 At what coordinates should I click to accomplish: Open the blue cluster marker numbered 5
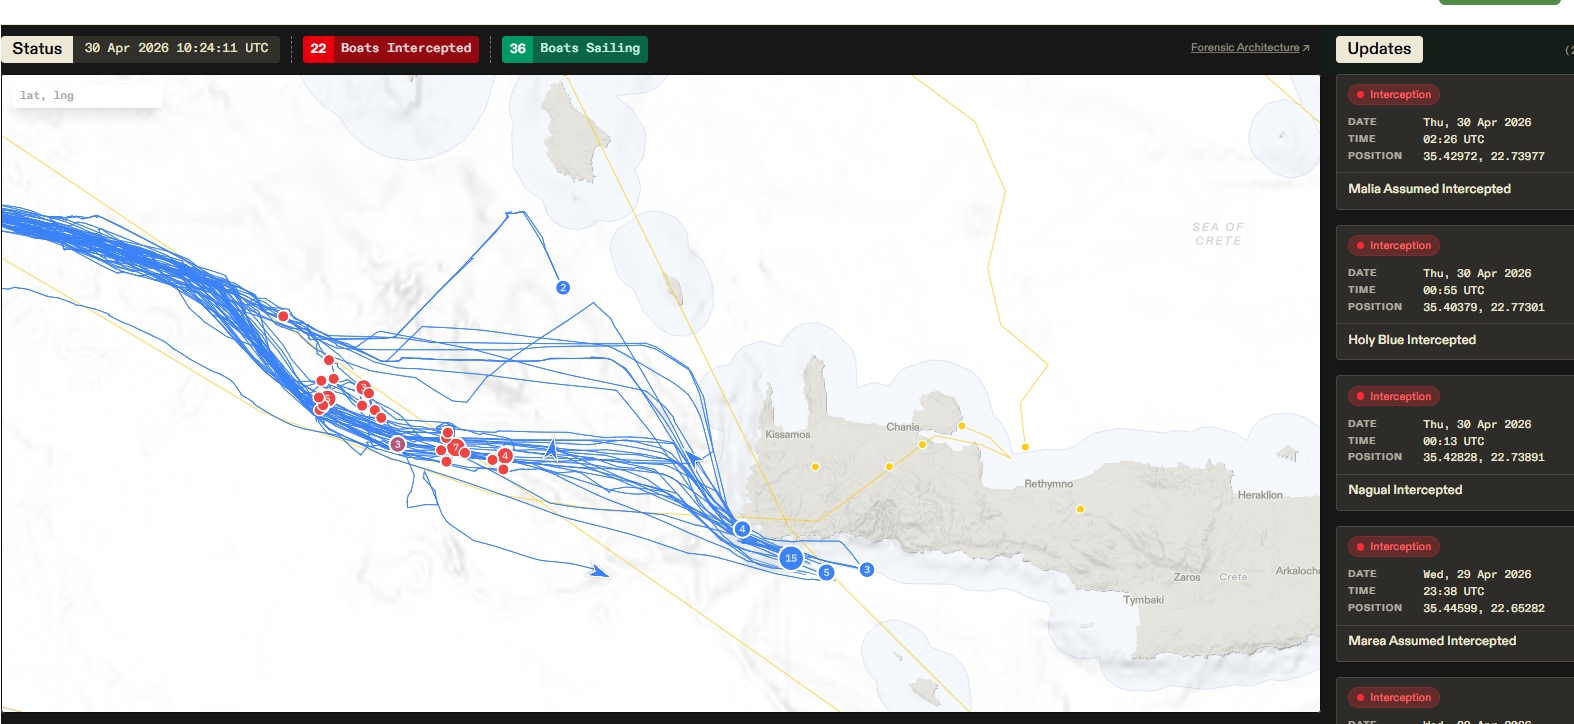click(826, 573)
